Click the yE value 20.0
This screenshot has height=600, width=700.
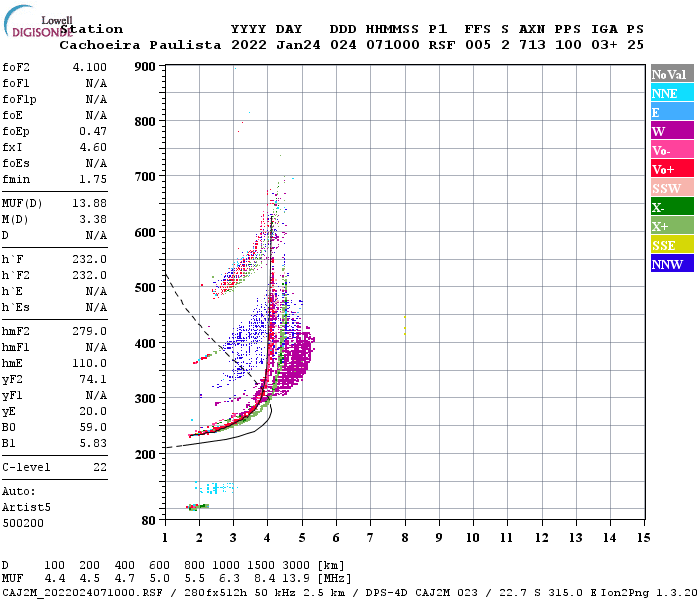pos(93,412)
